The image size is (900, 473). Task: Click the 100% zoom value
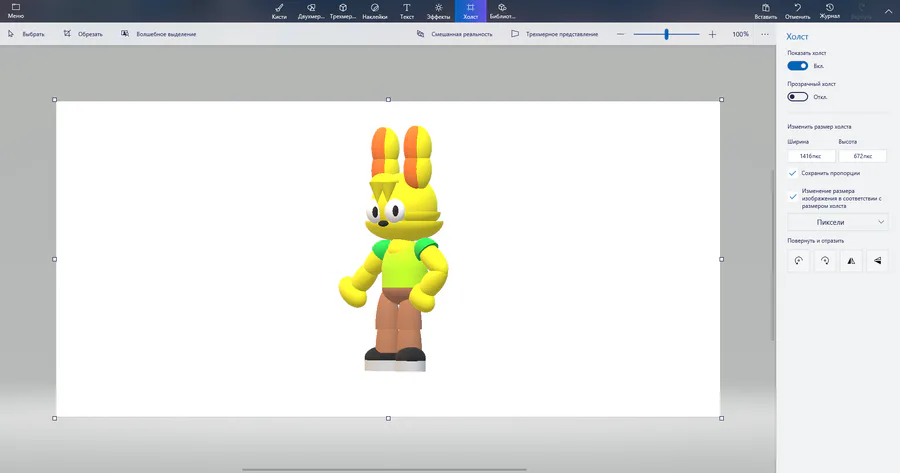coord(740,34)
